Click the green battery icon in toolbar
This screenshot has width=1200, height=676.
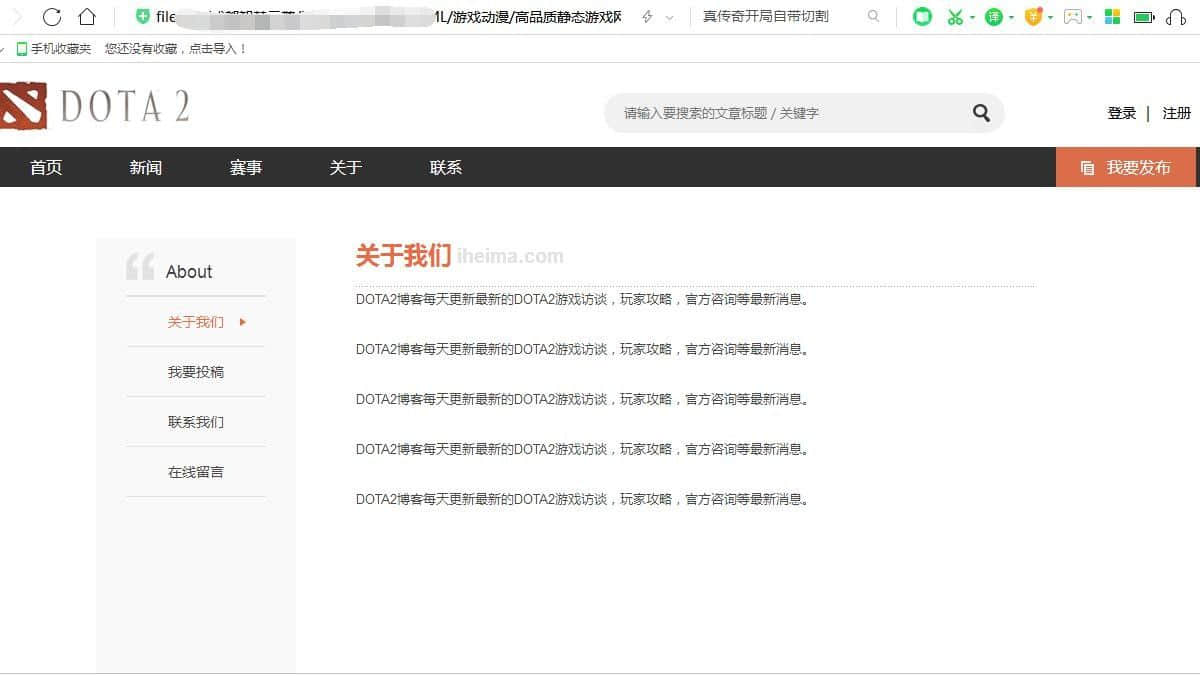pyautogui.click(x=1143, y=17)
